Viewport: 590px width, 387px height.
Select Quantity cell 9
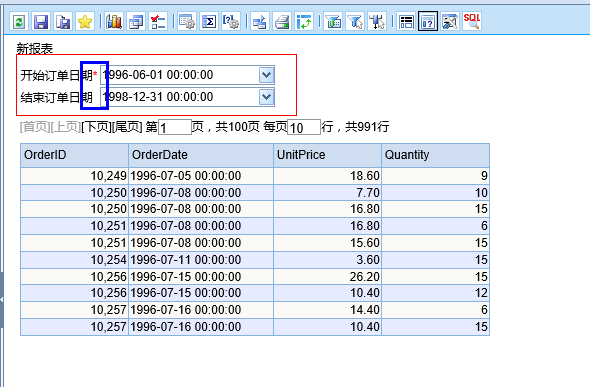[x=435, y=176]
